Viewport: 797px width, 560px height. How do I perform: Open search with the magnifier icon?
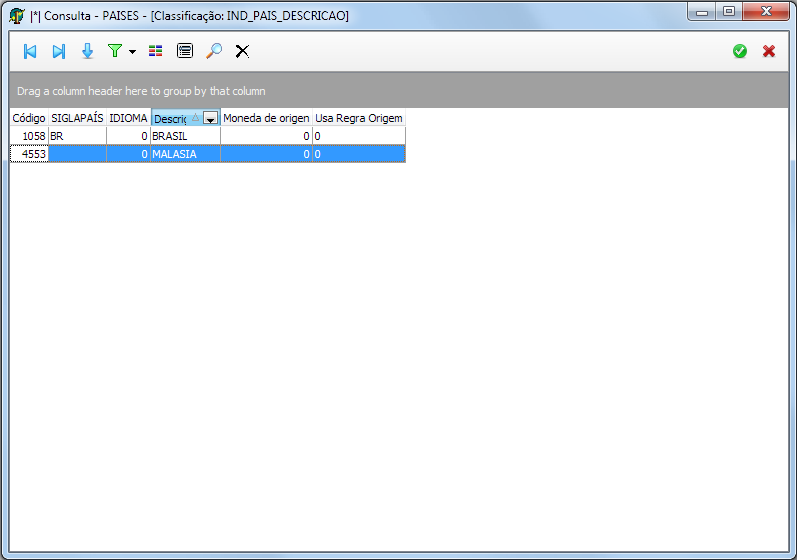click(213, 51)
